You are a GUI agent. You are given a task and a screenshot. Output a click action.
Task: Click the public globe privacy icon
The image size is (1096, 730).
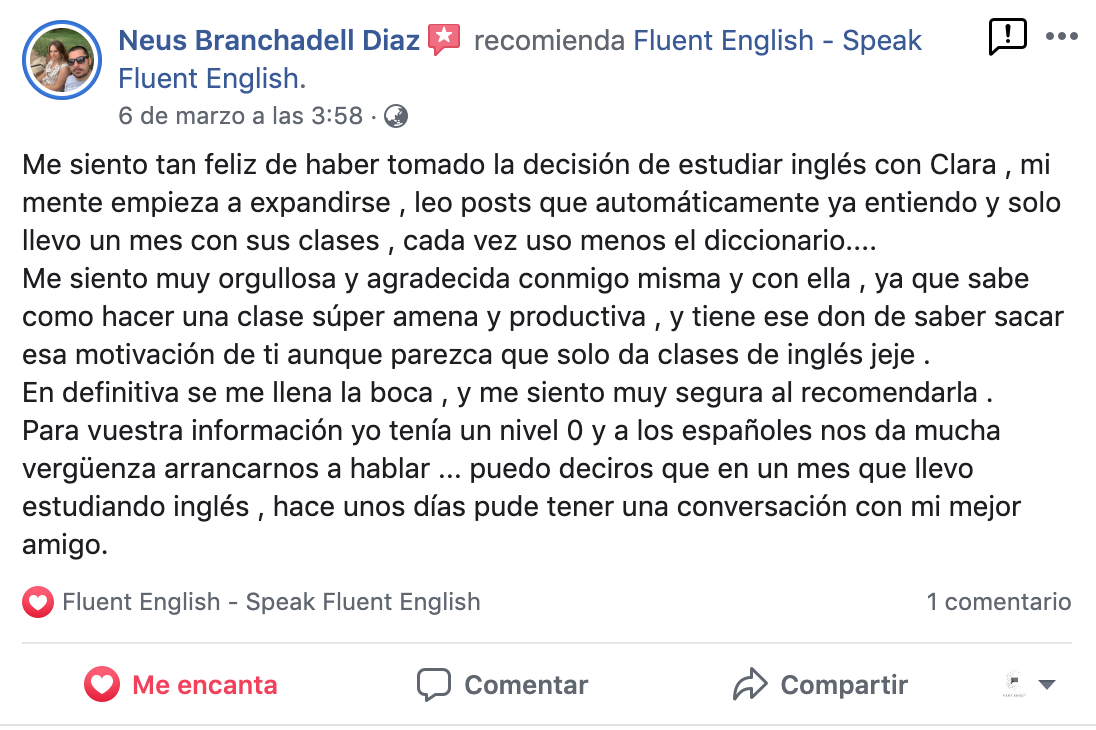(396, 116)
